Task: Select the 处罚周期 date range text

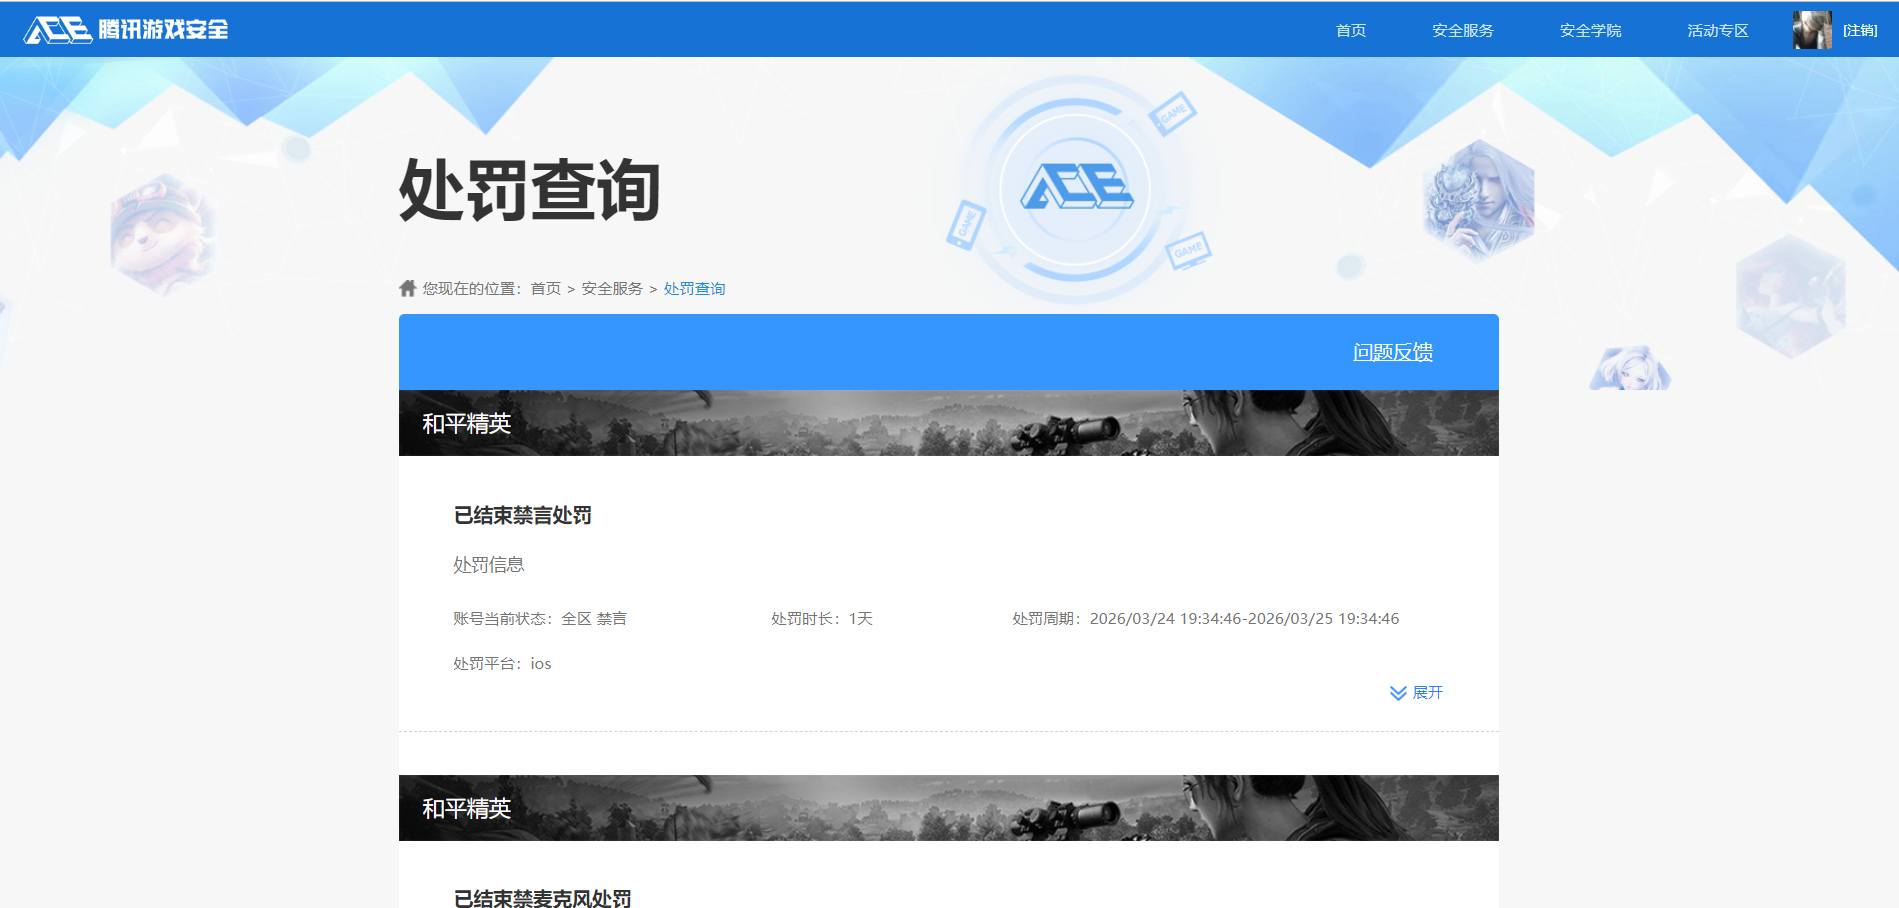Action: point(1205,618)
